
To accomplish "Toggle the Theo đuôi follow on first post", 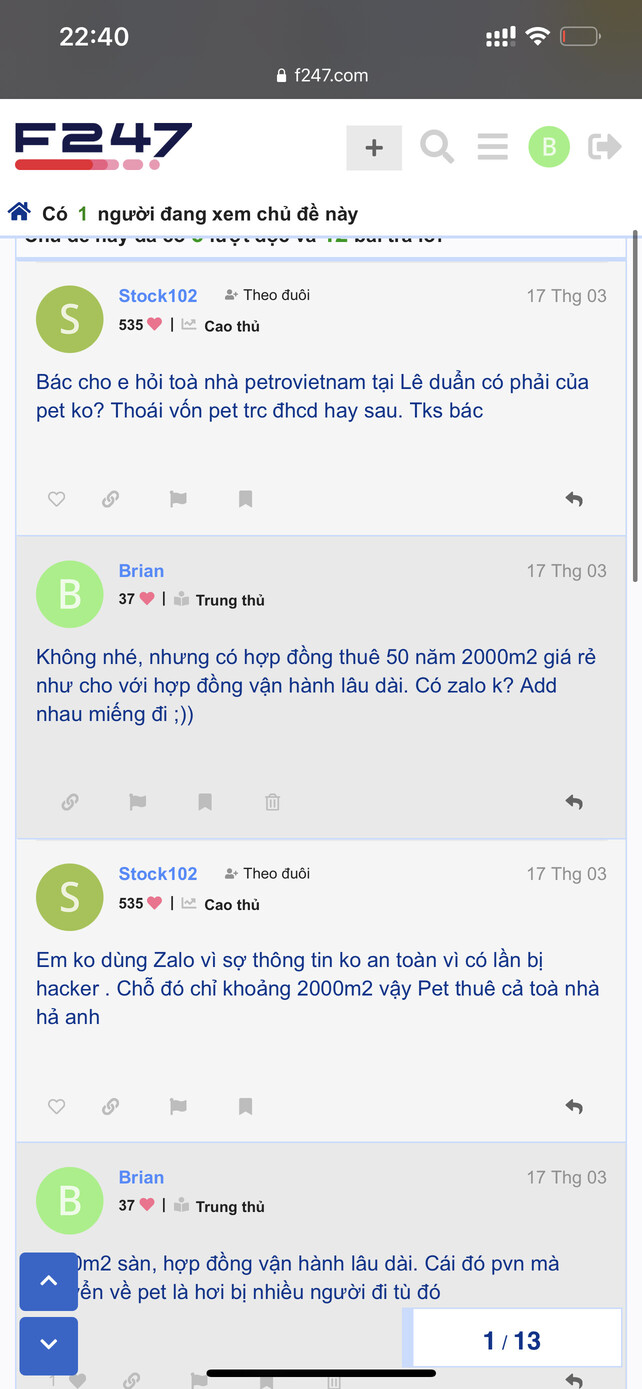I will click(x=267, y=295).
